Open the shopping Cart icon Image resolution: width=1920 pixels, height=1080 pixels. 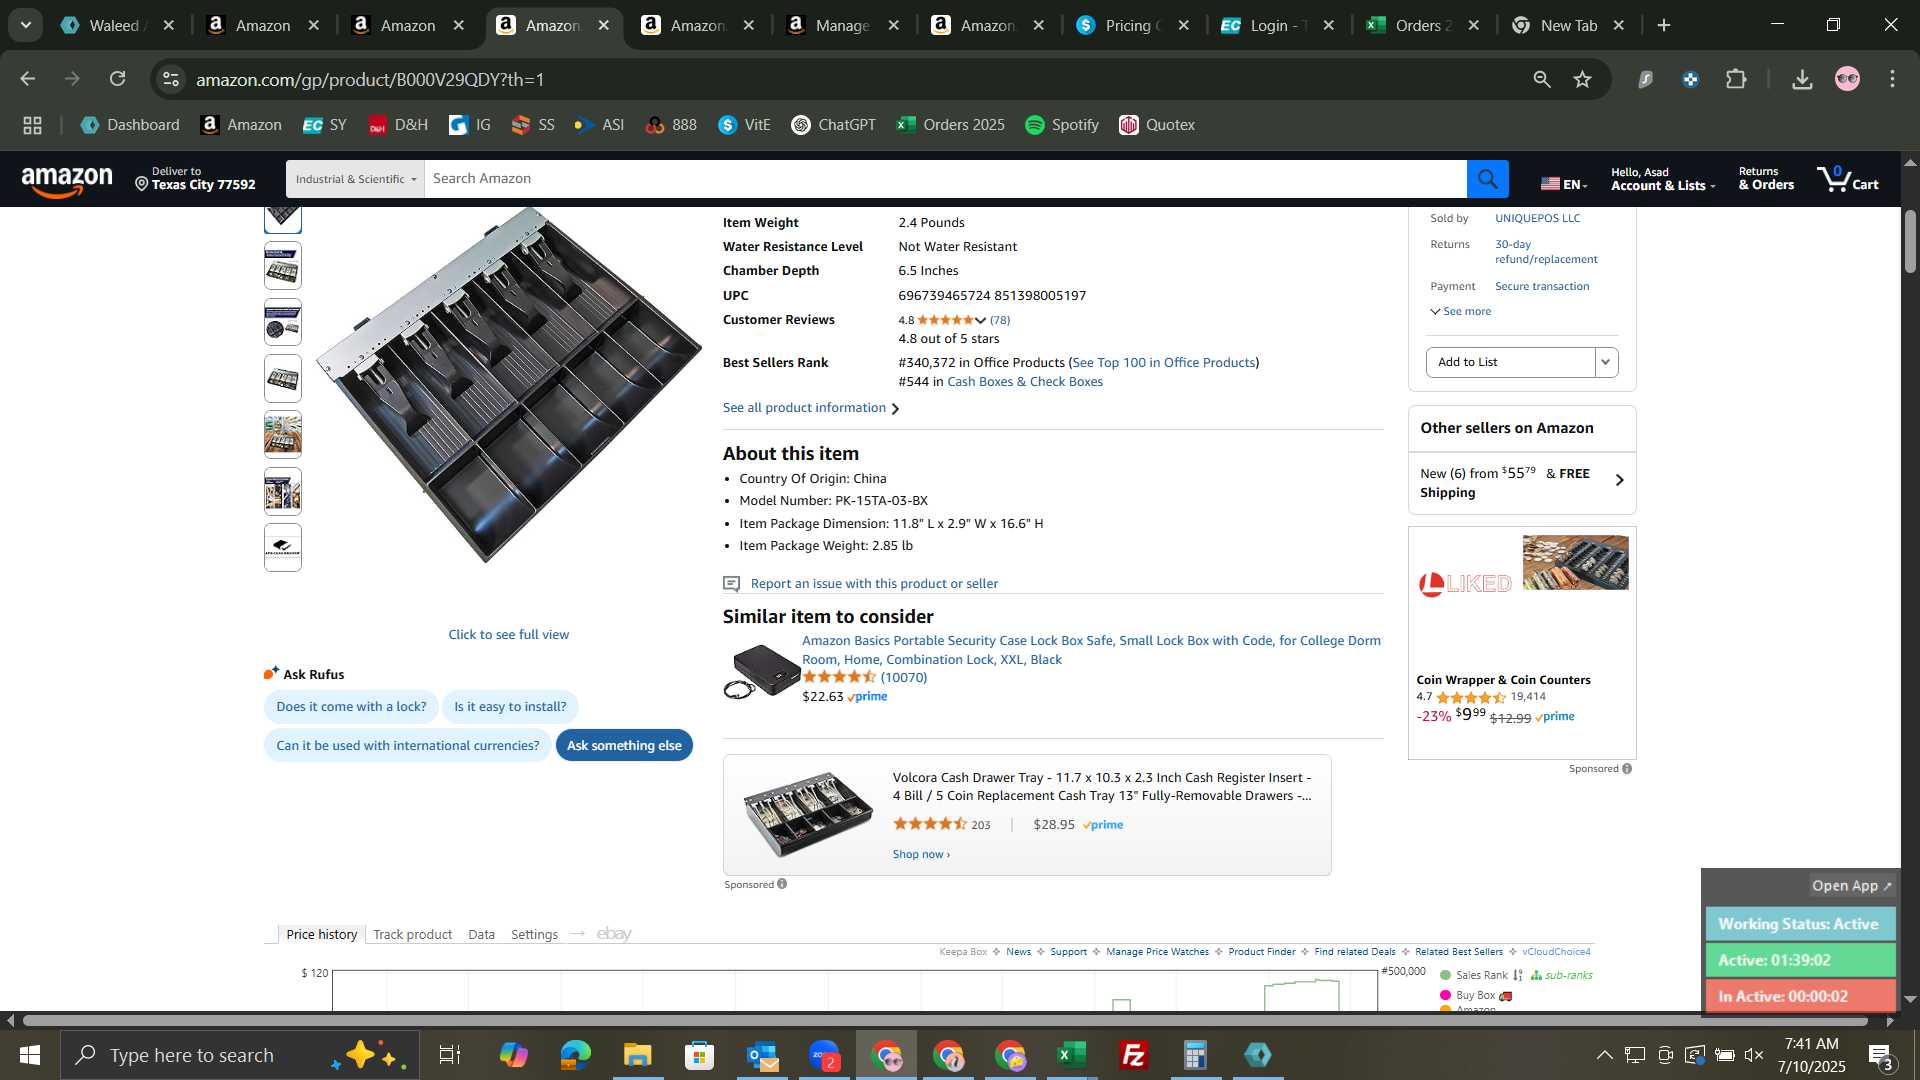click(x=1848, y=179)
